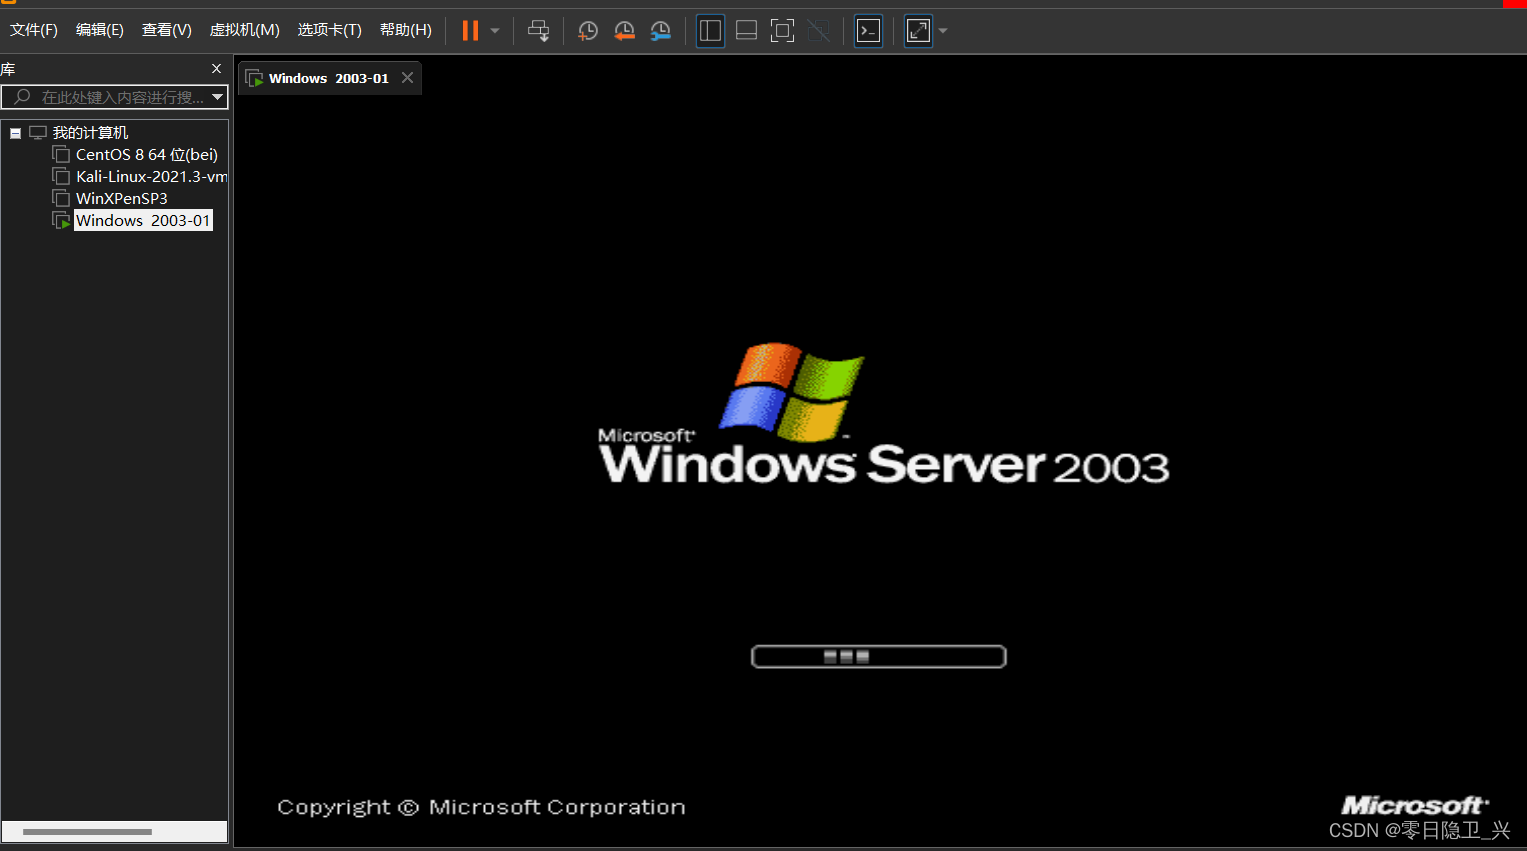This screenshot has width=1527, height=851.
Task: Click the Send Ctrl+Alt+Del icon
Action: coord(538,31)
